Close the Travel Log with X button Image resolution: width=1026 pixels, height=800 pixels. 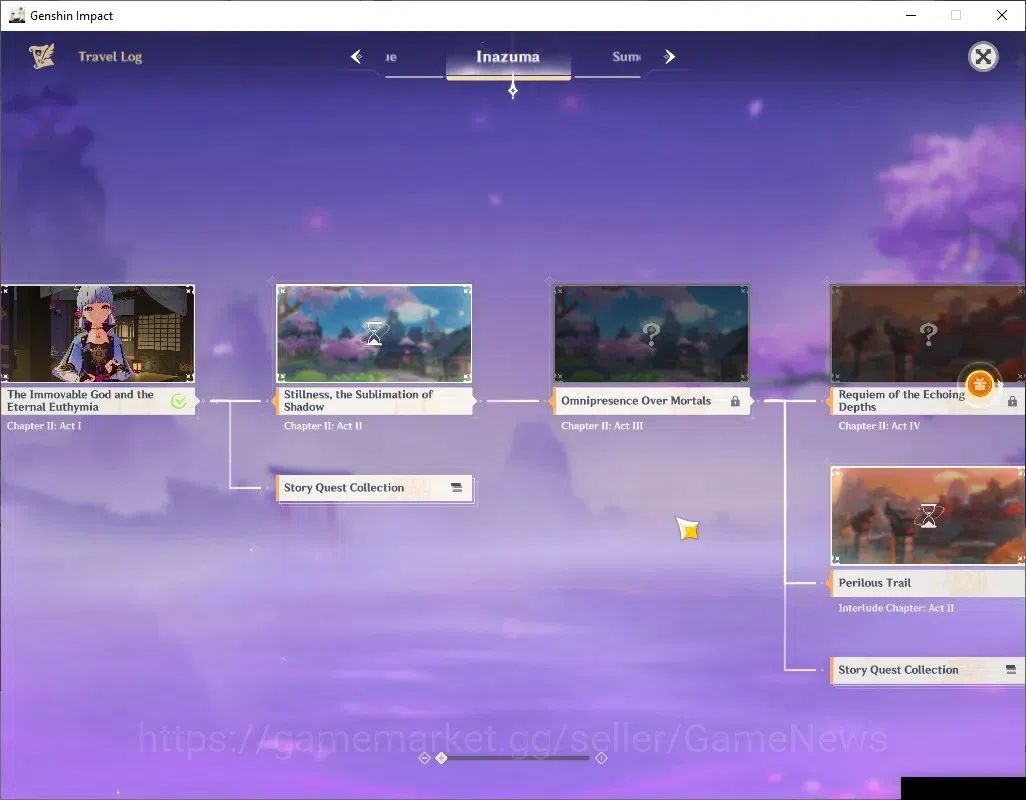983,57
